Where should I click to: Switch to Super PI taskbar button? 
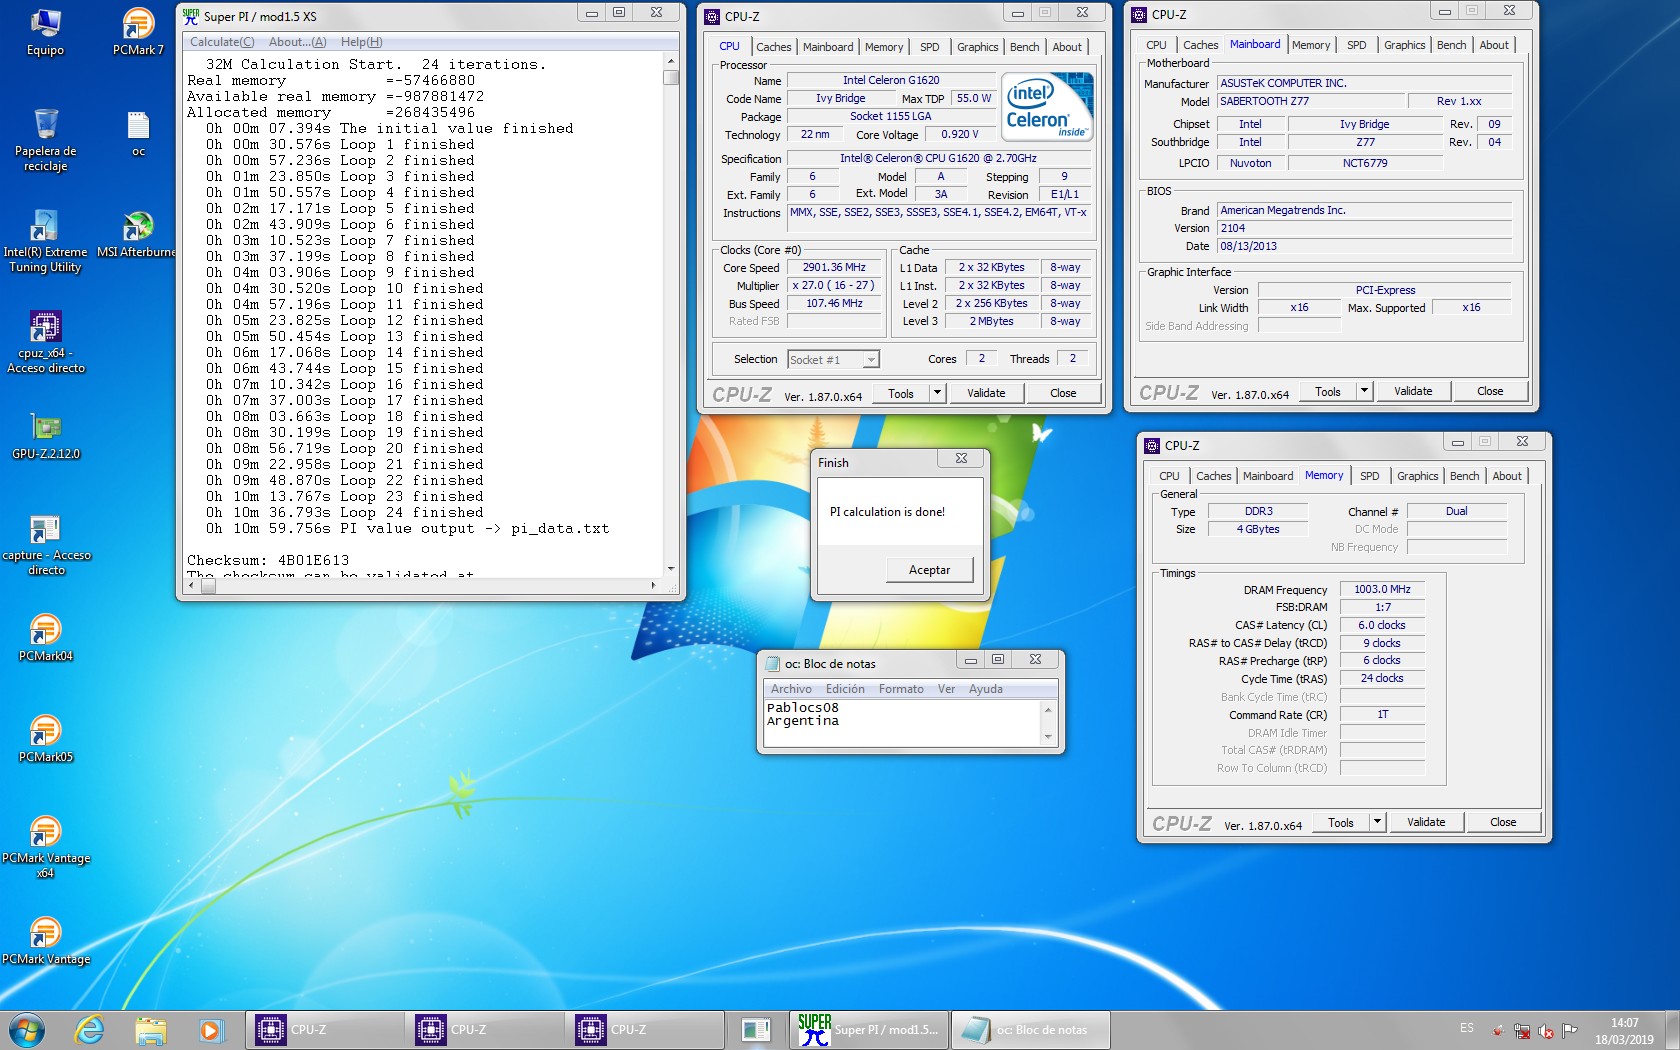click(868, 1030)
